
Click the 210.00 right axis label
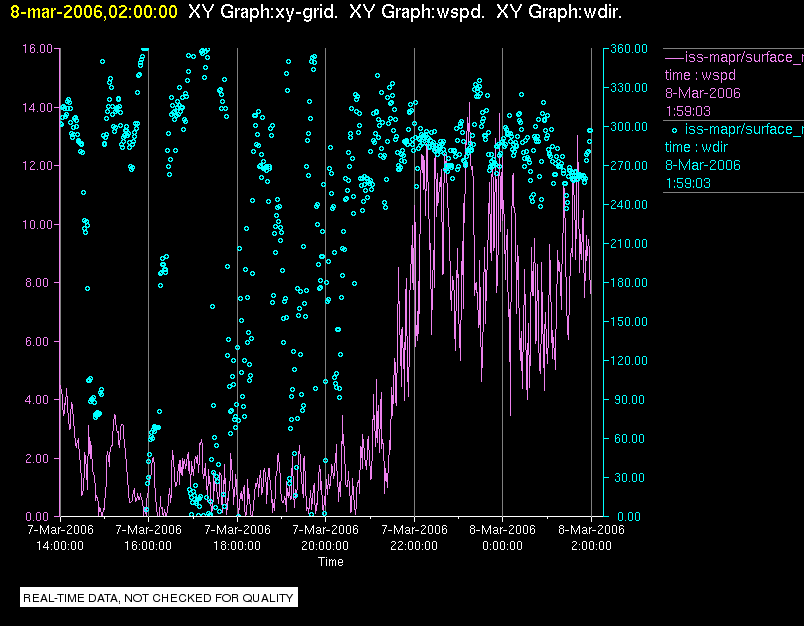pyautogui.click(x=629, y=244)
